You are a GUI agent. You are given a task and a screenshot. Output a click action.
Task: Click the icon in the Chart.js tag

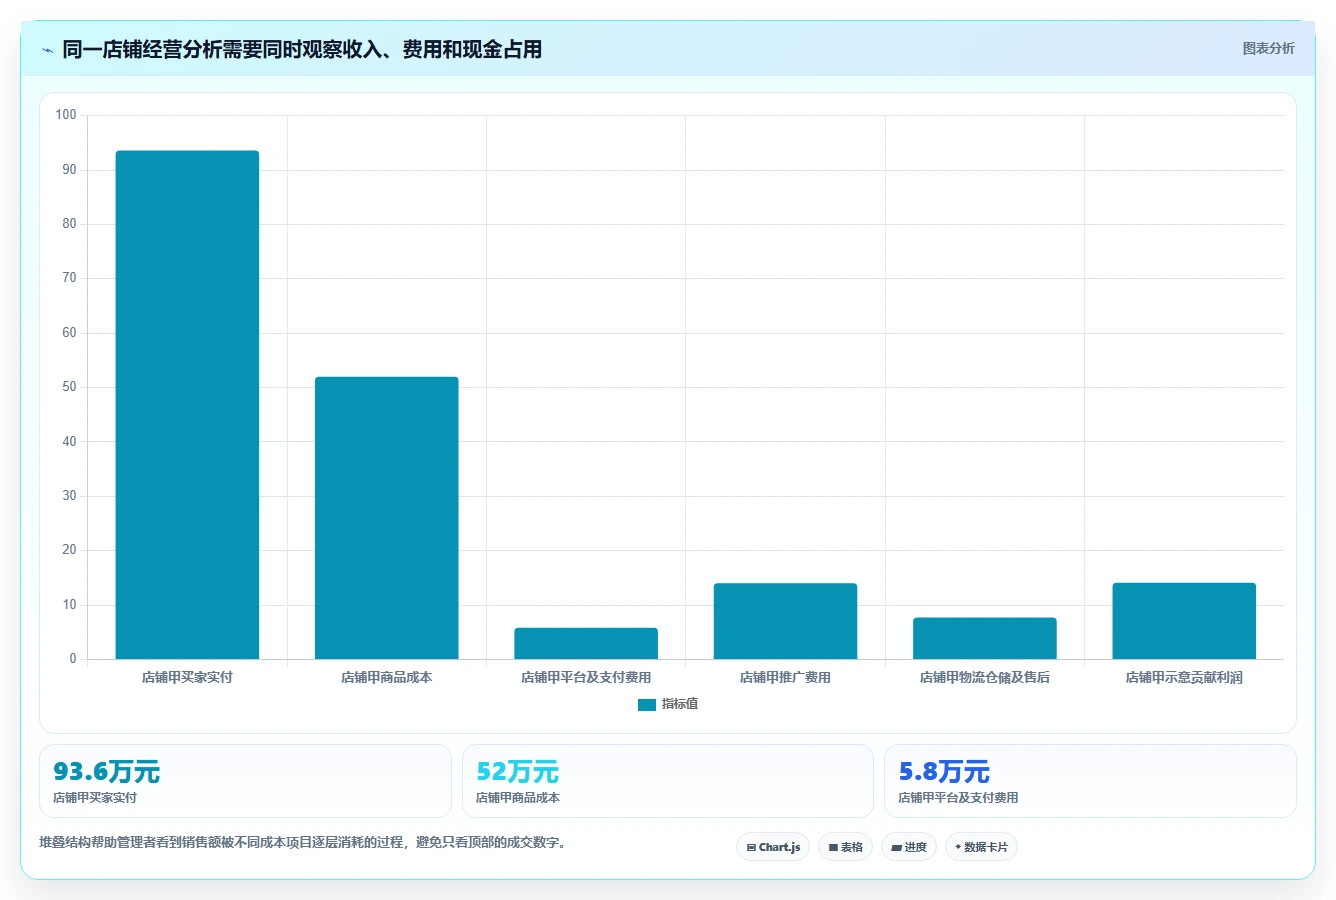click(x=751, y=847)
